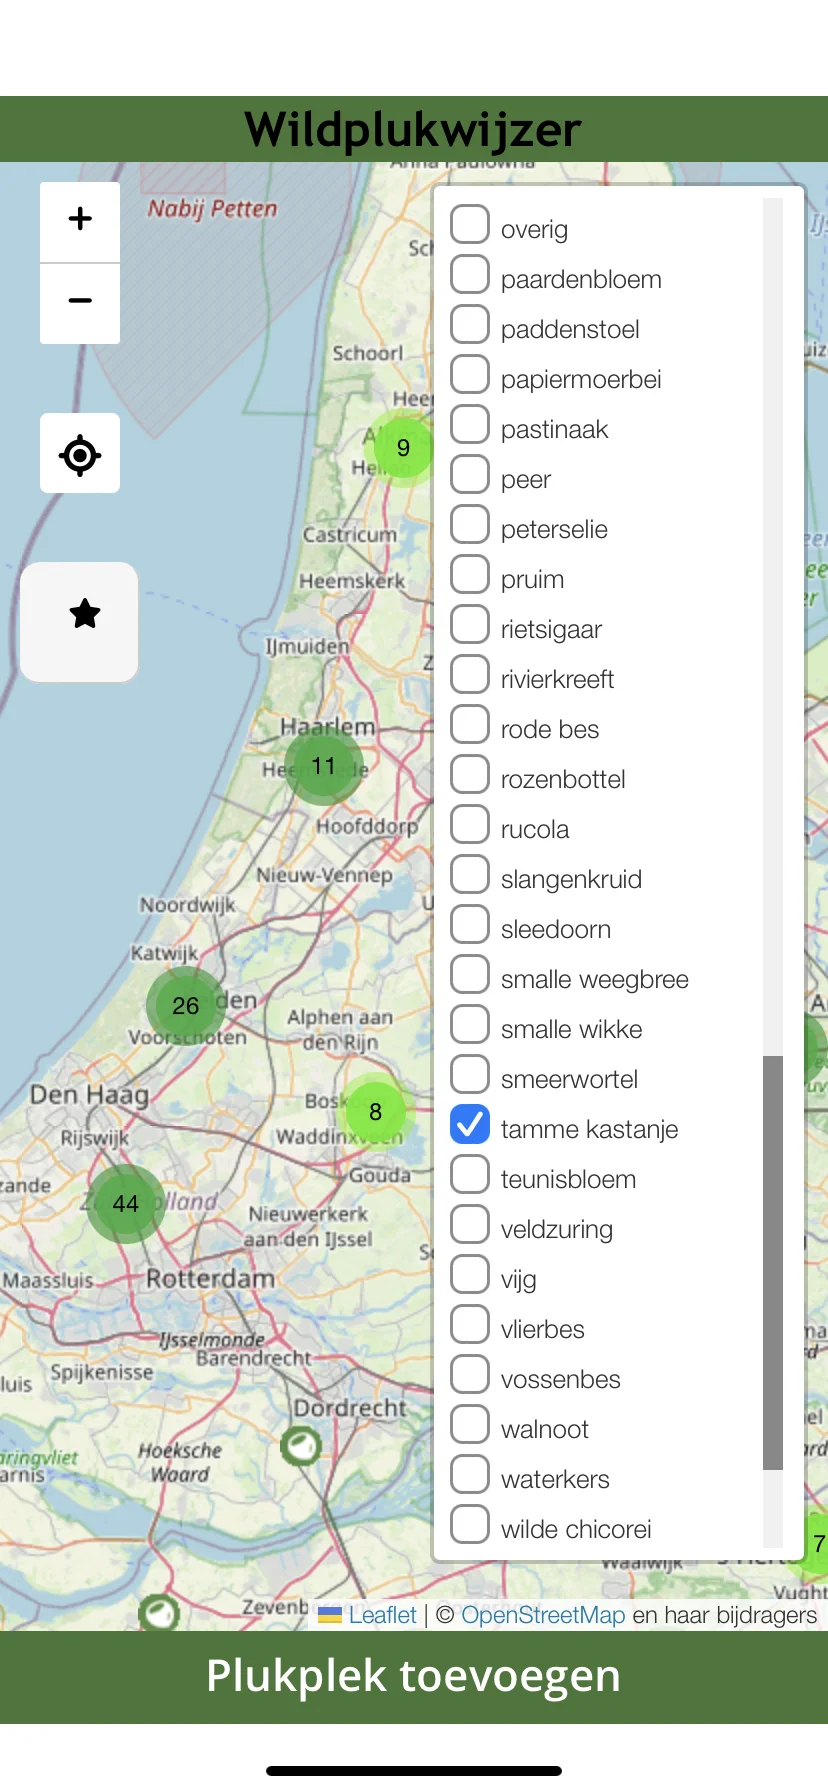Open the Leaflet attribution link
Viewport: 828px width, 1792px height.
(382, 1615)
